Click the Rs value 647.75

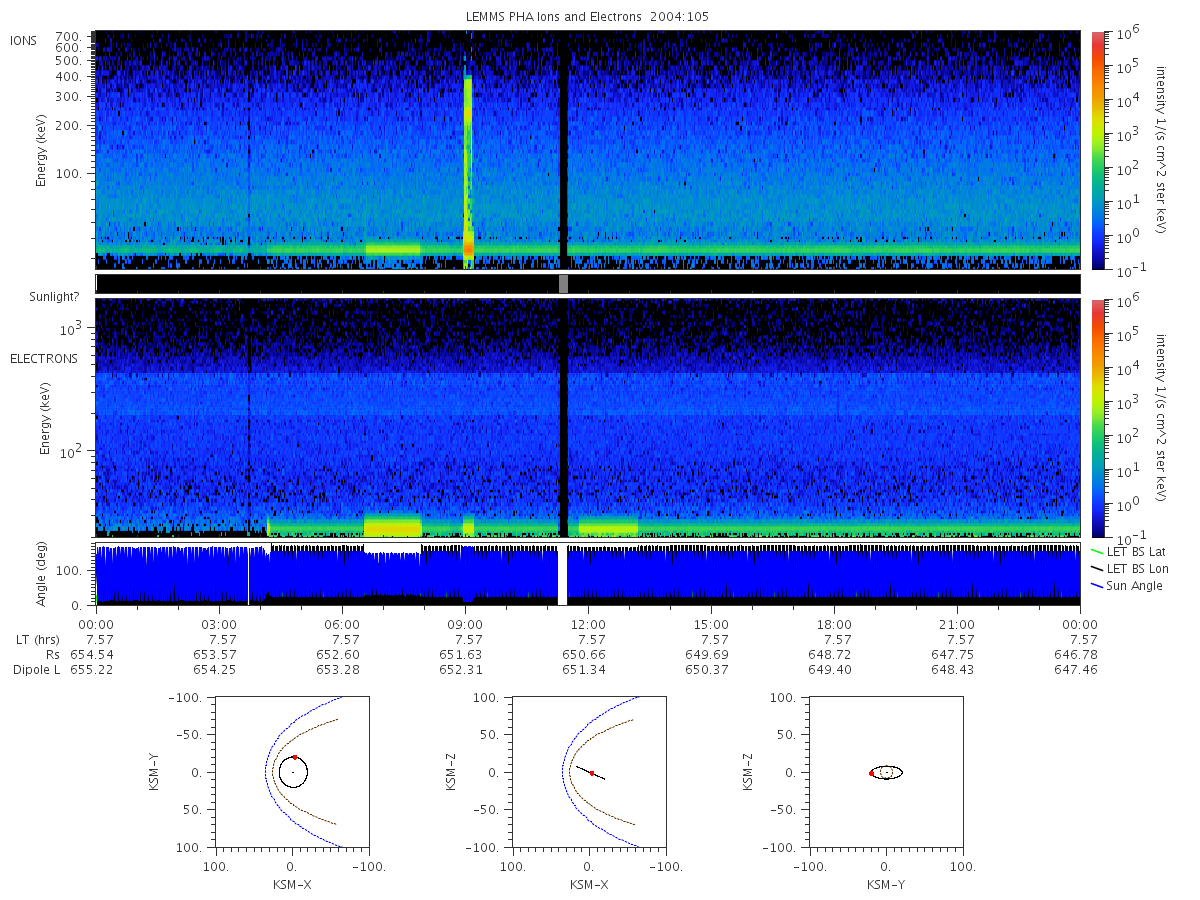coord(952,654)
